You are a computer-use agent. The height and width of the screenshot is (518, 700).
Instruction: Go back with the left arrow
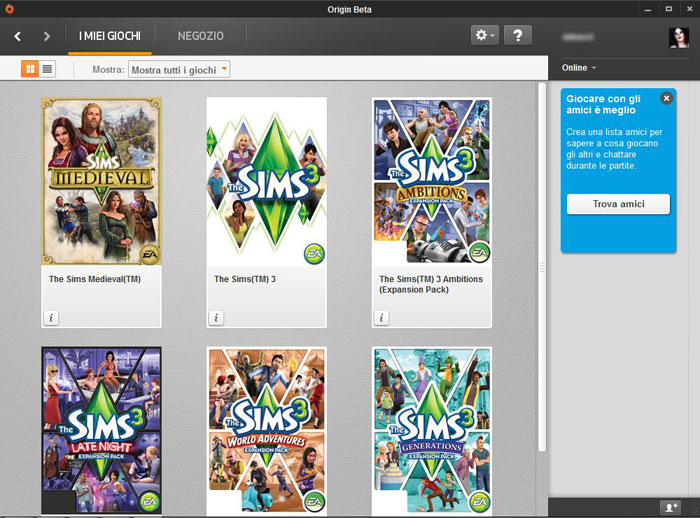17,36
